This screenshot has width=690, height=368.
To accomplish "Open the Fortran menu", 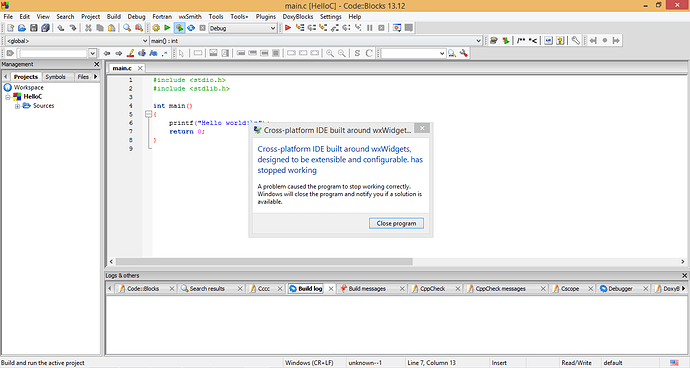I will point(162,17).
